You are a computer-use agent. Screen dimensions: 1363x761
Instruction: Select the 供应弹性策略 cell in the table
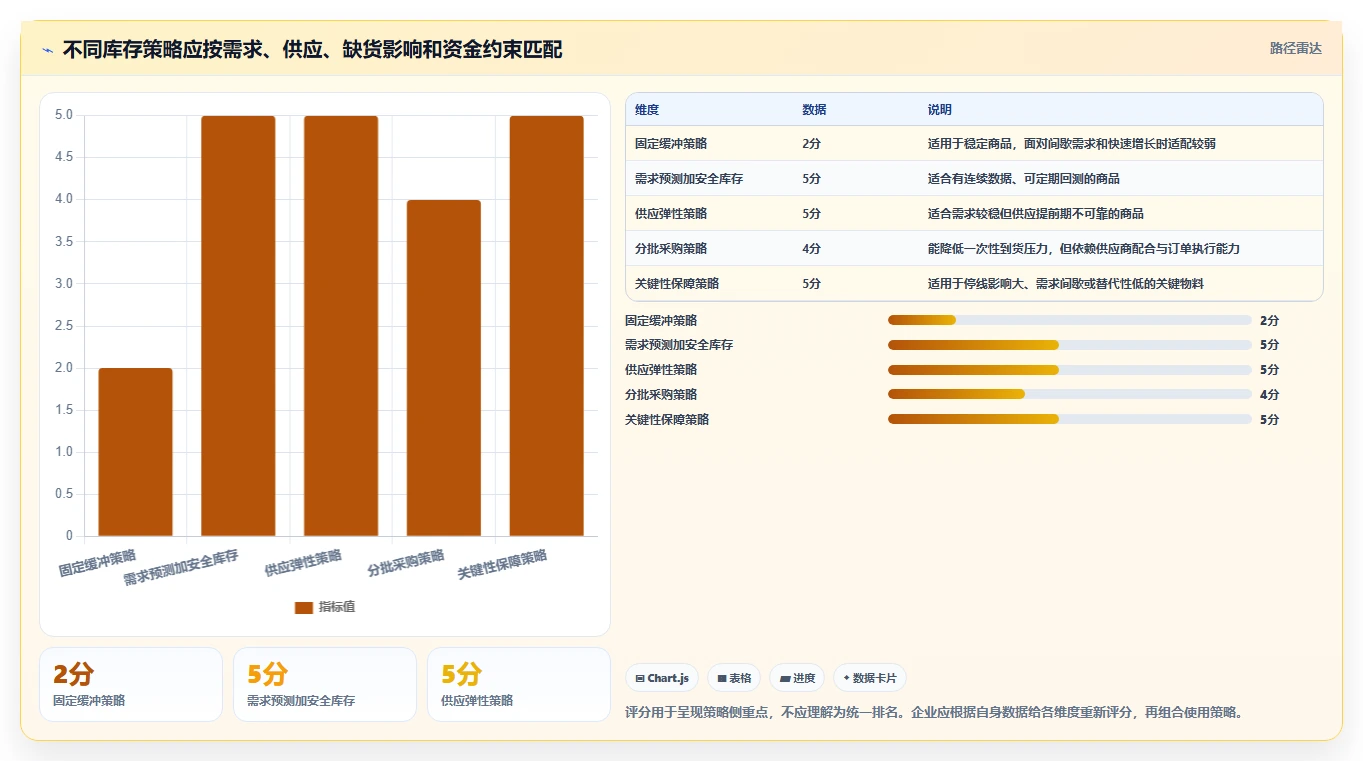pos(671,214)
